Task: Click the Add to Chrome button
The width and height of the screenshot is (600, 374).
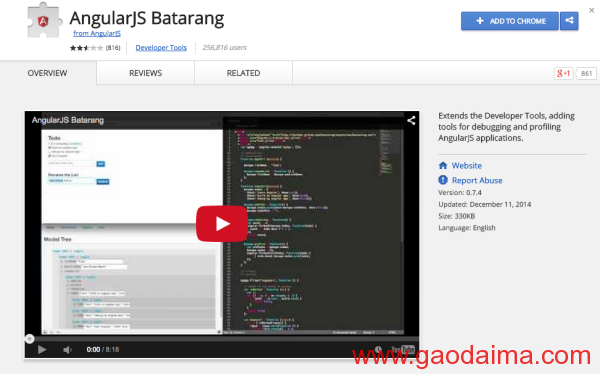Action: click(x=510, y=21)
